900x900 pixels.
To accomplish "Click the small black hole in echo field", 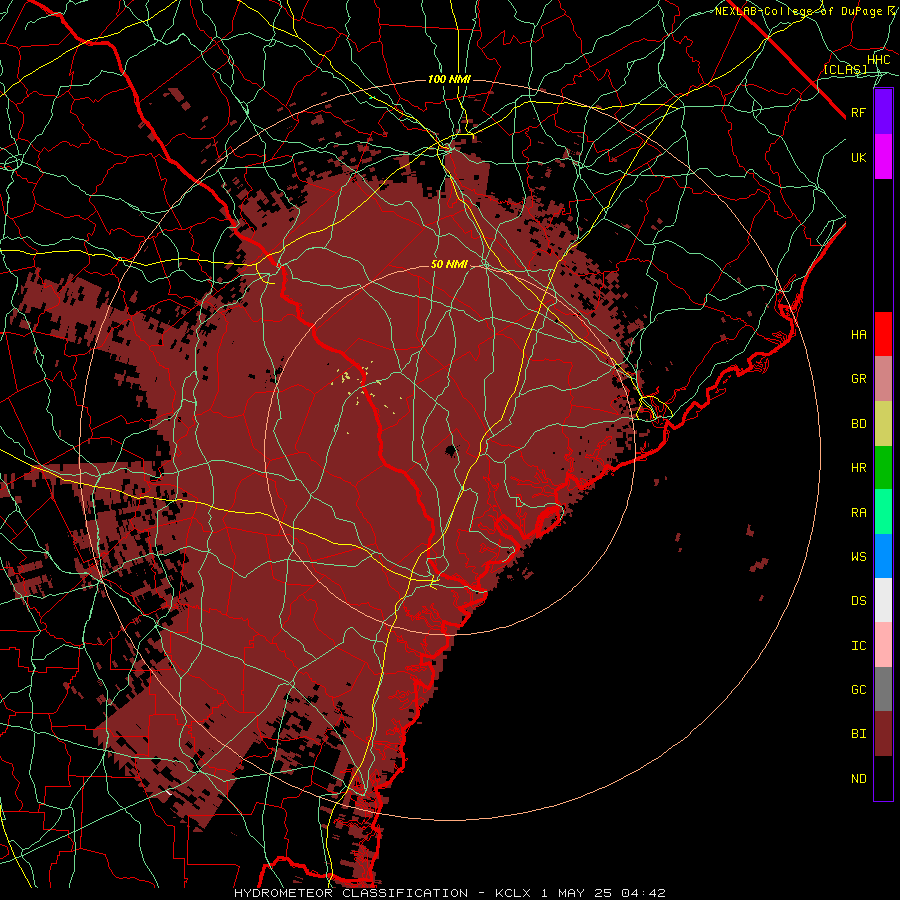I will click(x=451, y=451).
